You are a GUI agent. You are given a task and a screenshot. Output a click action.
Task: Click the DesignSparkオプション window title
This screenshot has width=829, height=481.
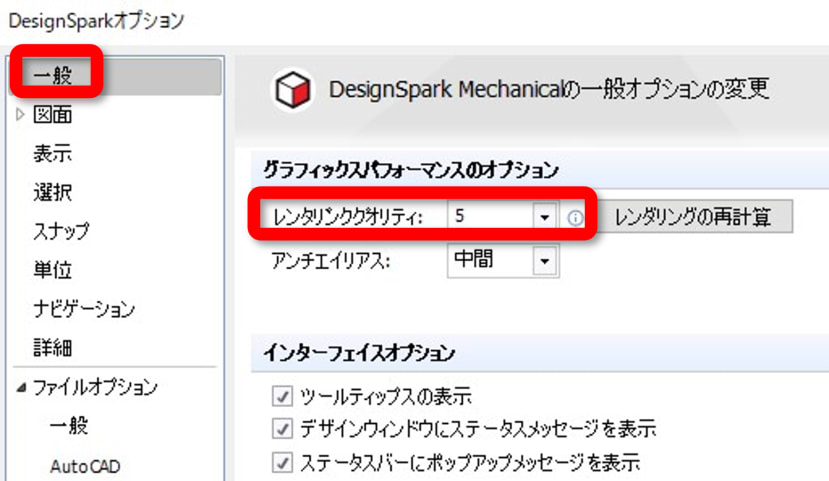(96, 21)
